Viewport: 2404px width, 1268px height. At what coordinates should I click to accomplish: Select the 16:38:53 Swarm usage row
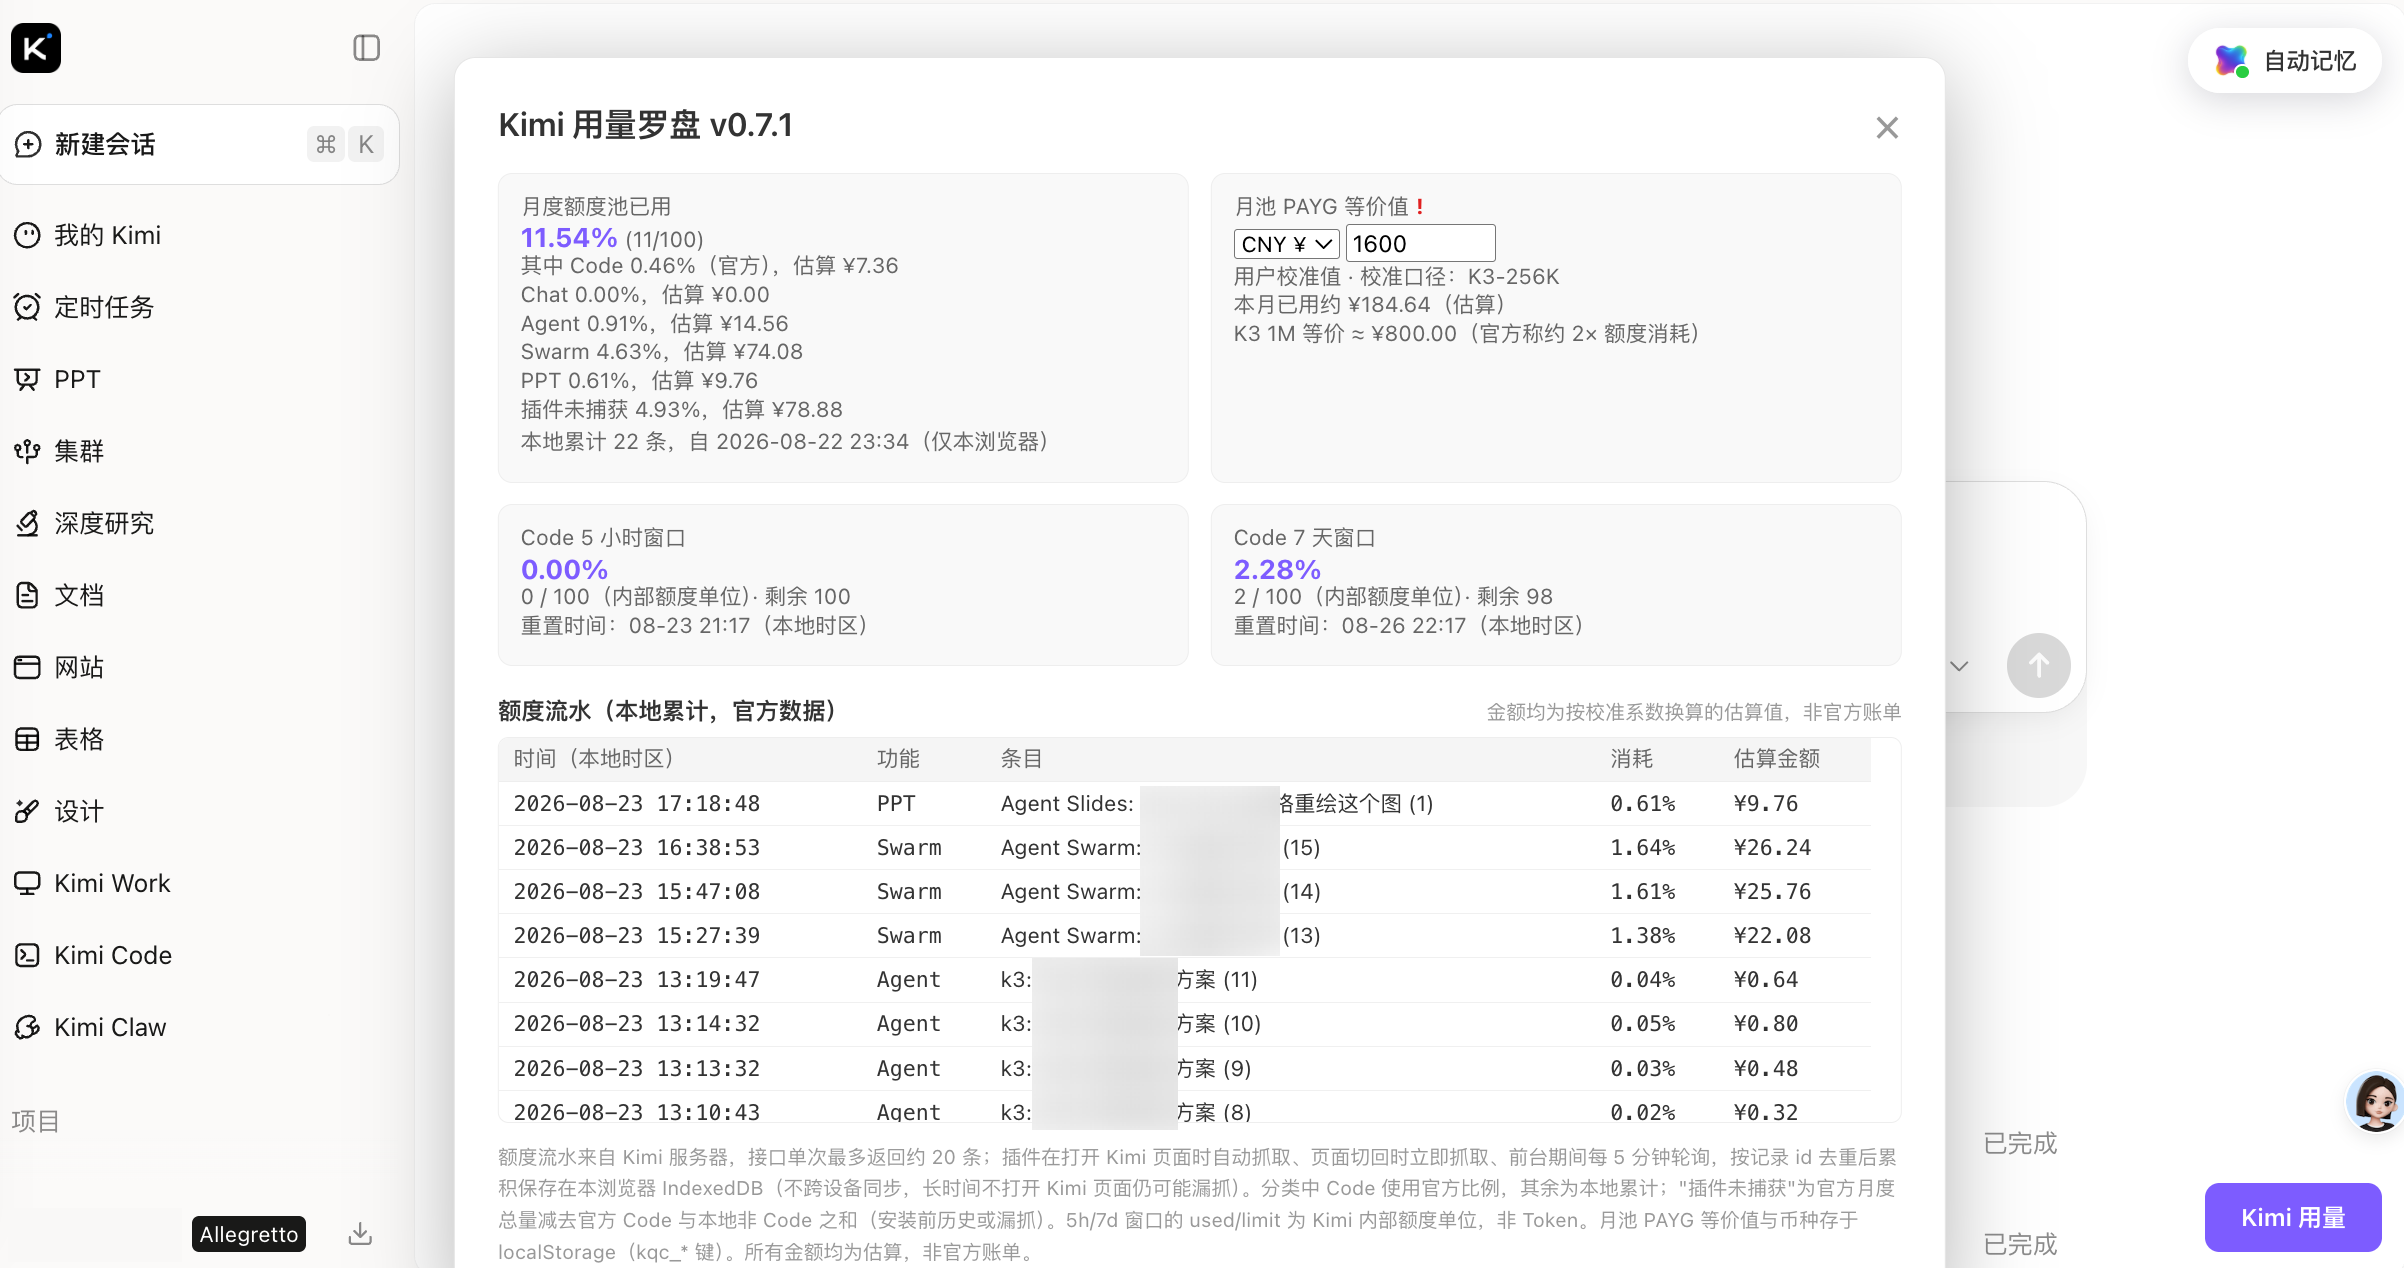coord(1185,847)
